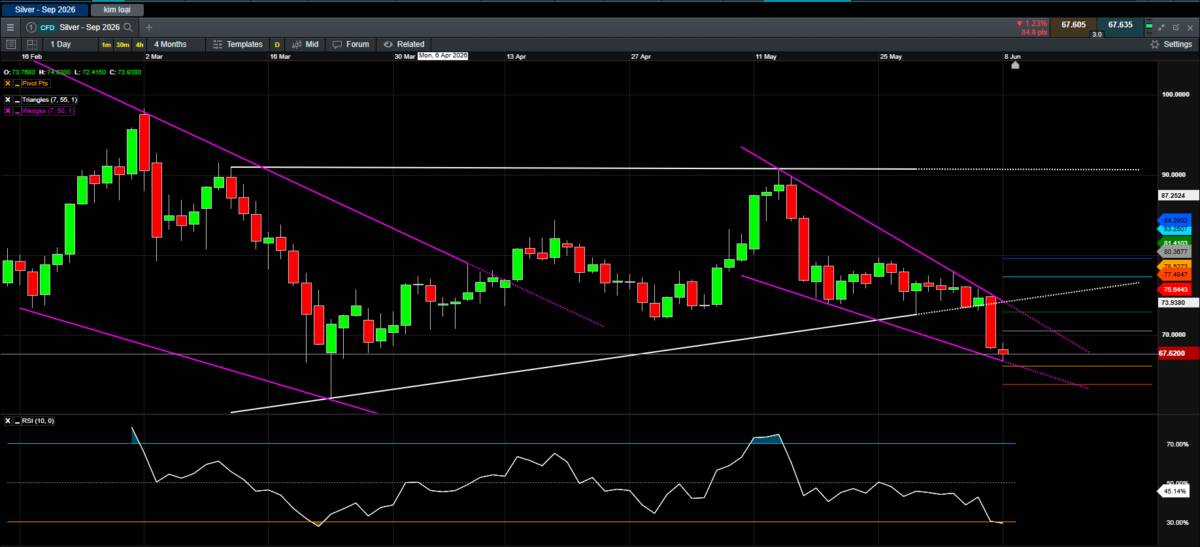This screenshot has height=547, width=1200.
Task: Open the hamburger menu icon
Action: [x=10, y=27]
